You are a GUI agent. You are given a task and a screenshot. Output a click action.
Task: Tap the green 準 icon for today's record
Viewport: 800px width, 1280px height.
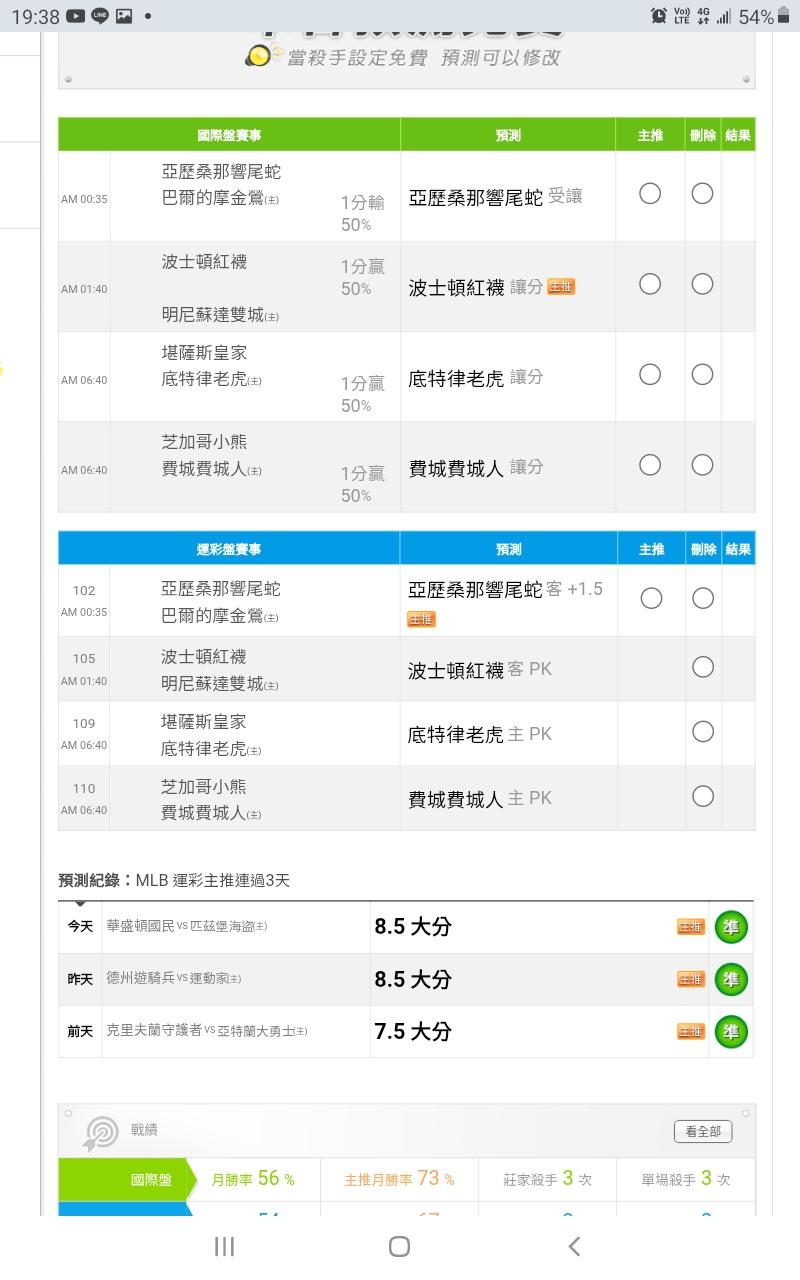click(731, 927)
